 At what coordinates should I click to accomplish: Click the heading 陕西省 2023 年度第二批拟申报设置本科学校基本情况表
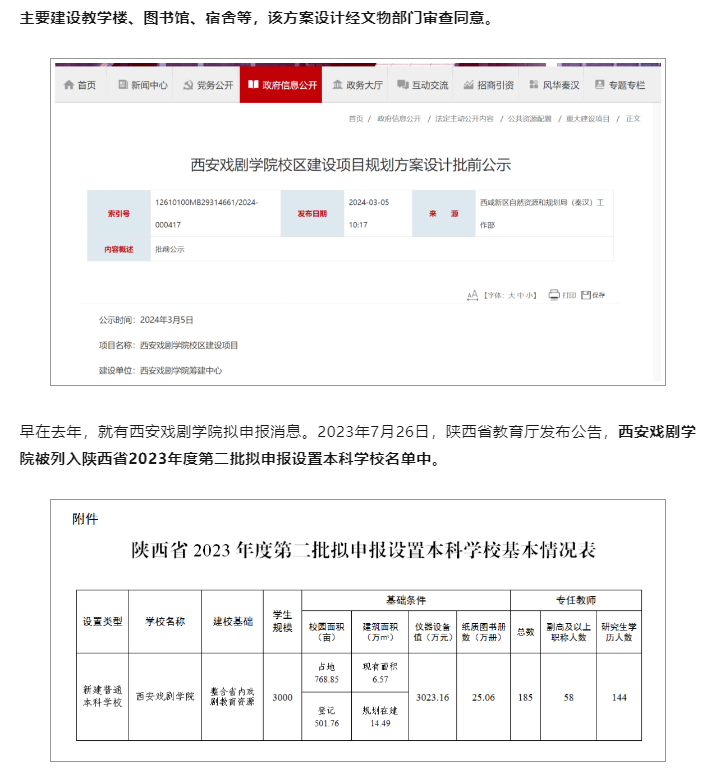tap(363, 550)
